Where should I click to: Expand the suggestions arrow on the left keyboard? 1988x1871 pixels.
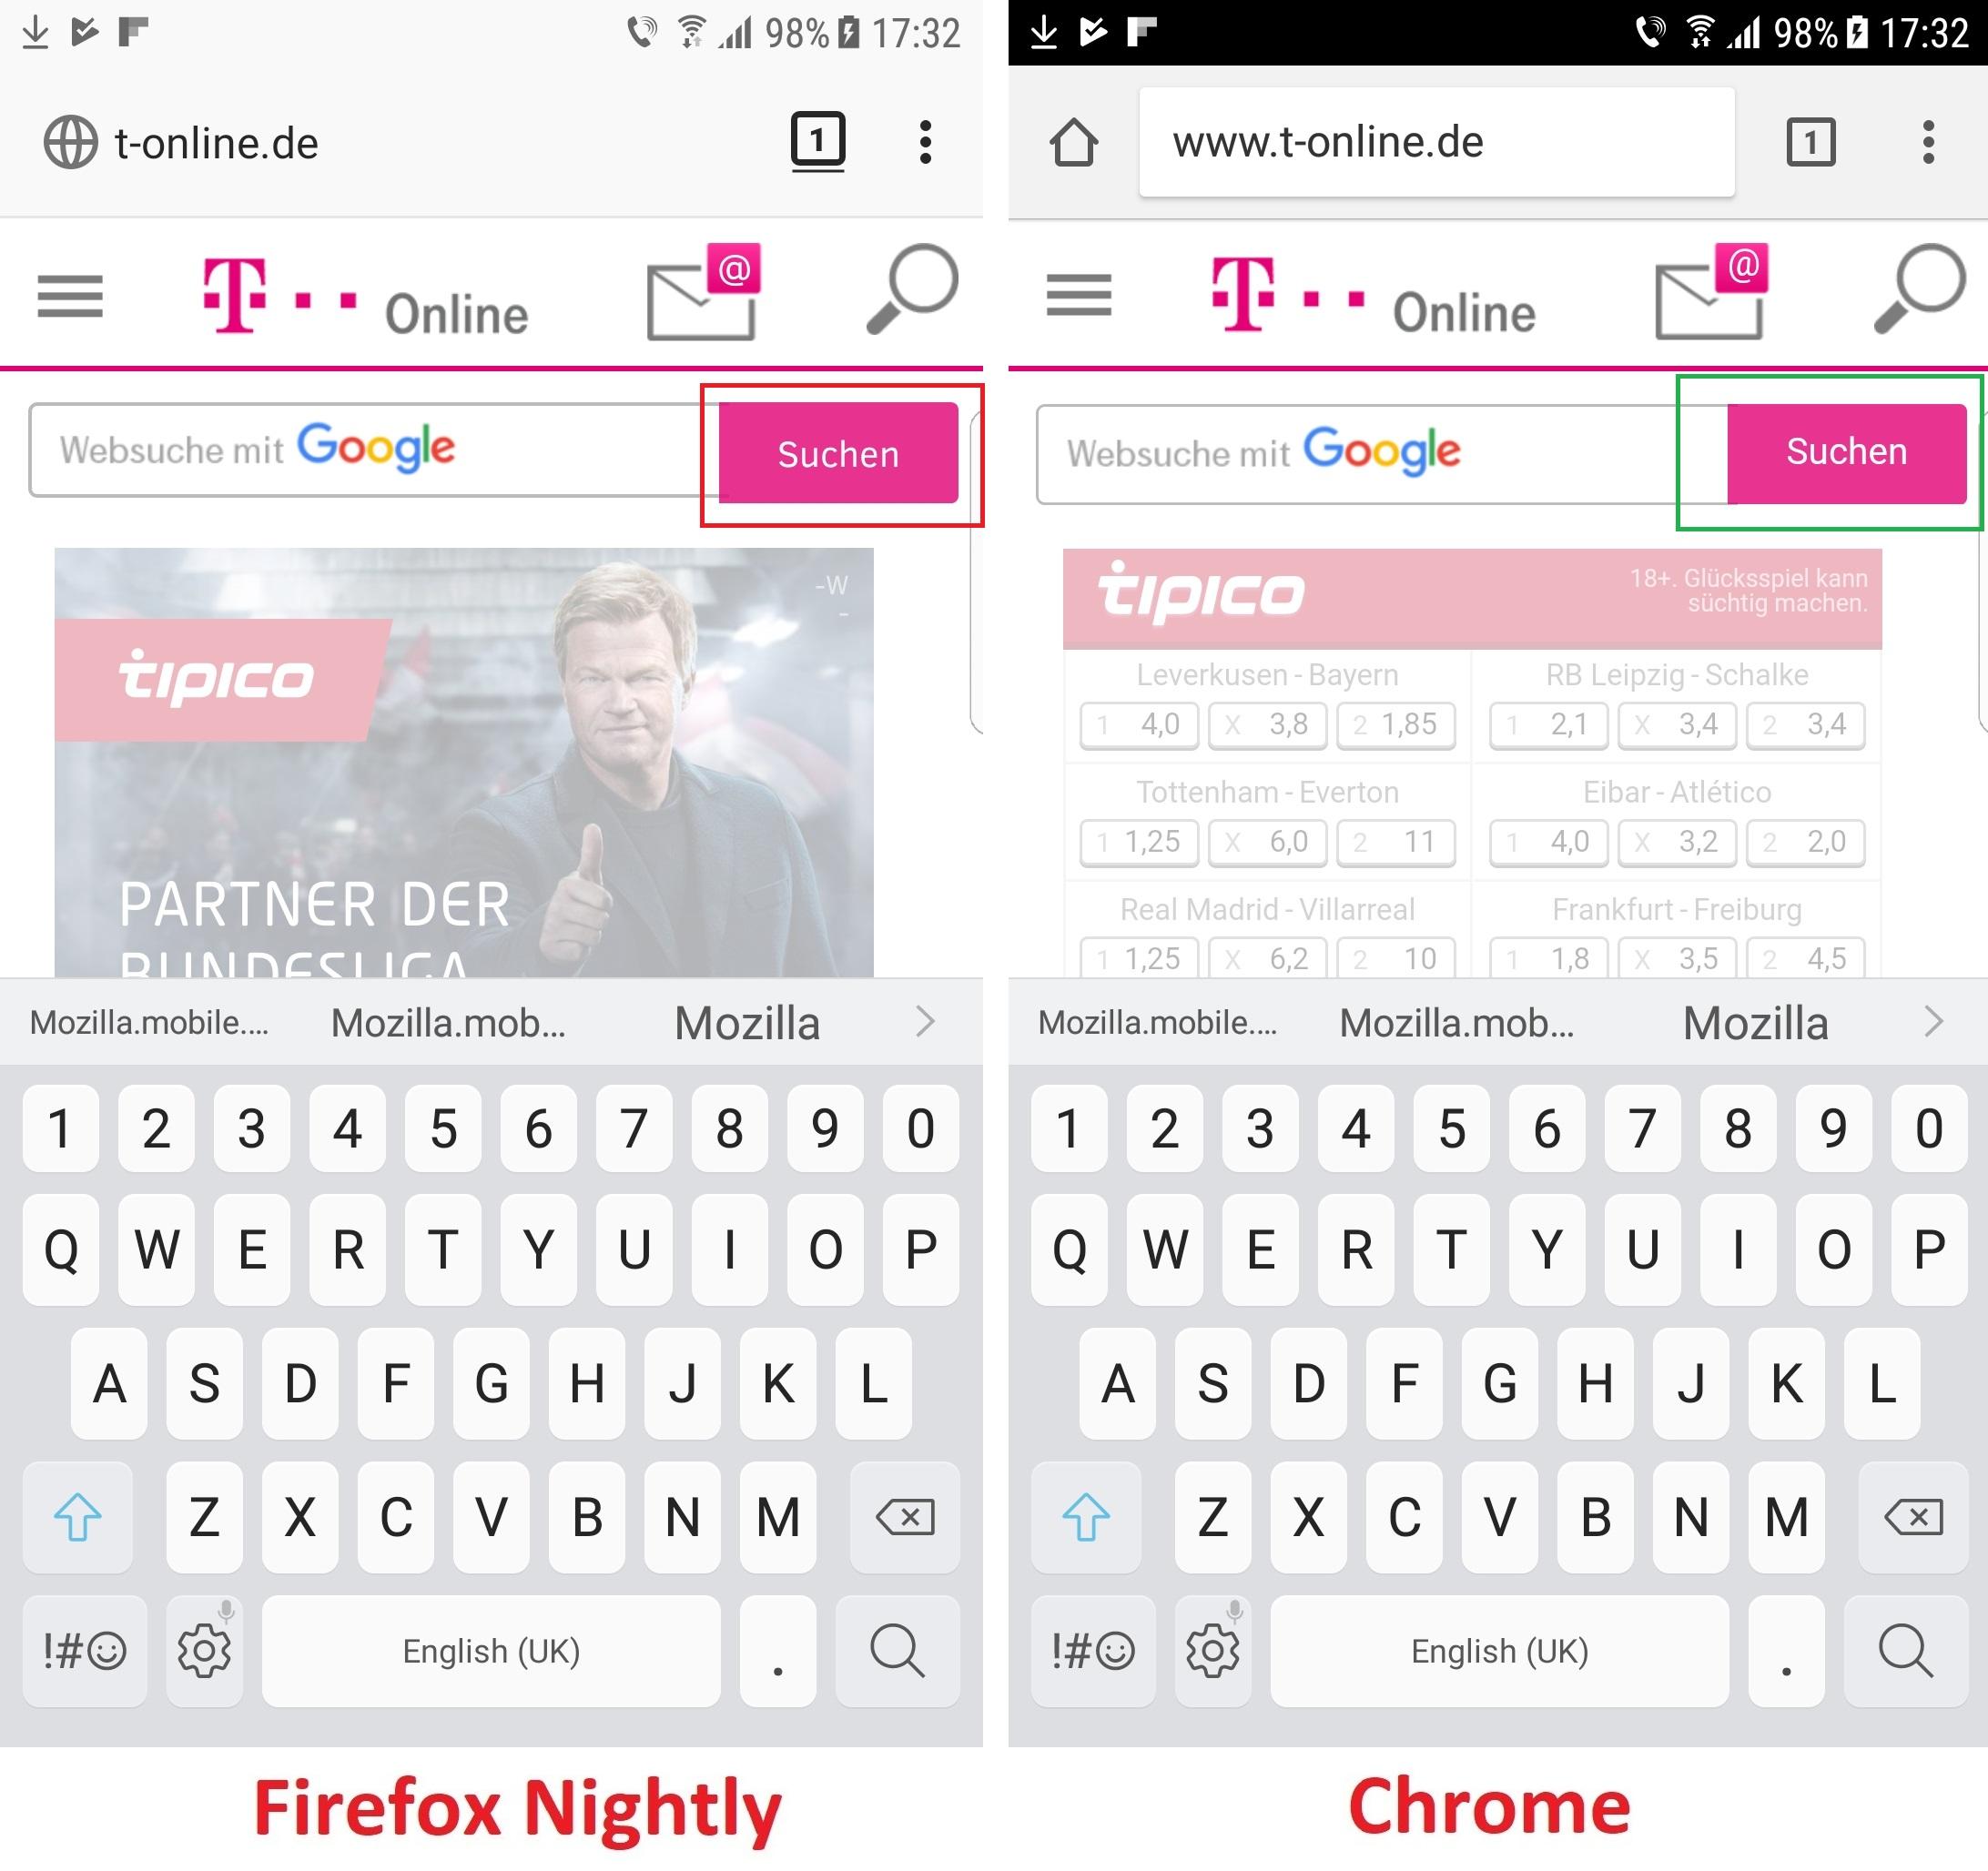tap(925, 1022)
